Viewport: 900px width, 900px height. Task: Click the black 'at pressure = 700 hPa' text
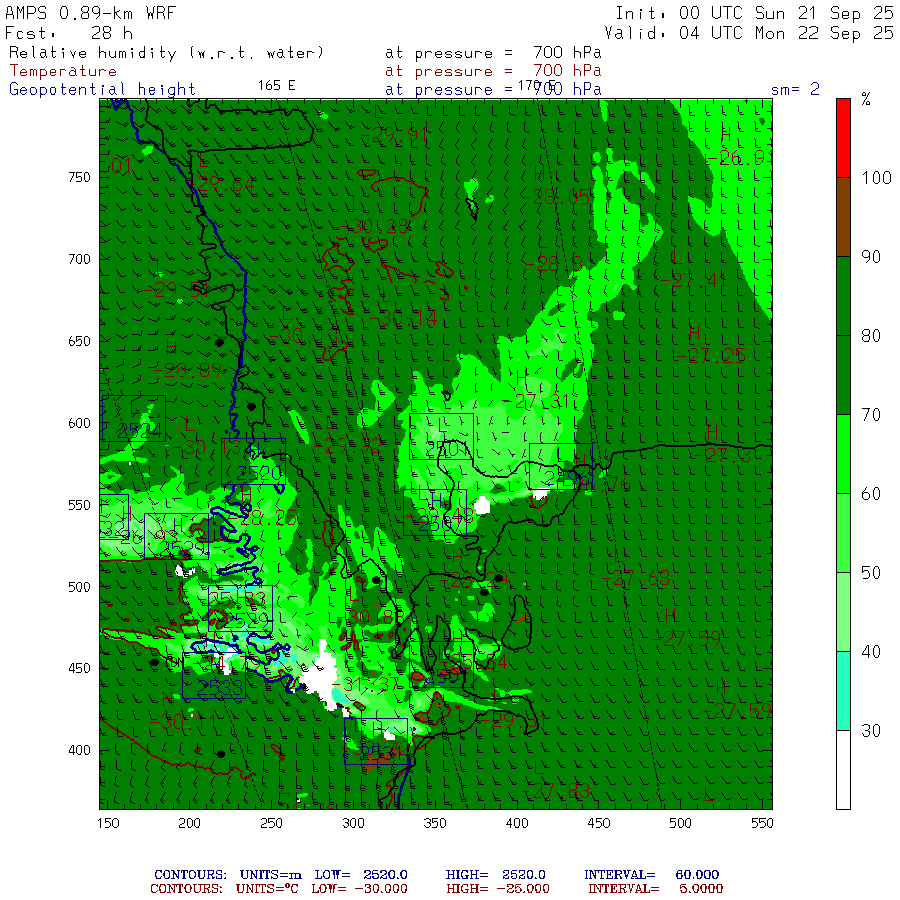(493, 53)
